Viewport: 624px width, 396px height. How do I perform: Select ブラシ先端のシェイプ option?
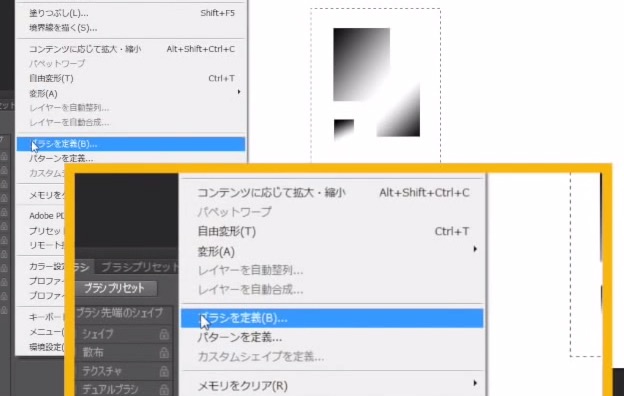[x=120, y=313]
